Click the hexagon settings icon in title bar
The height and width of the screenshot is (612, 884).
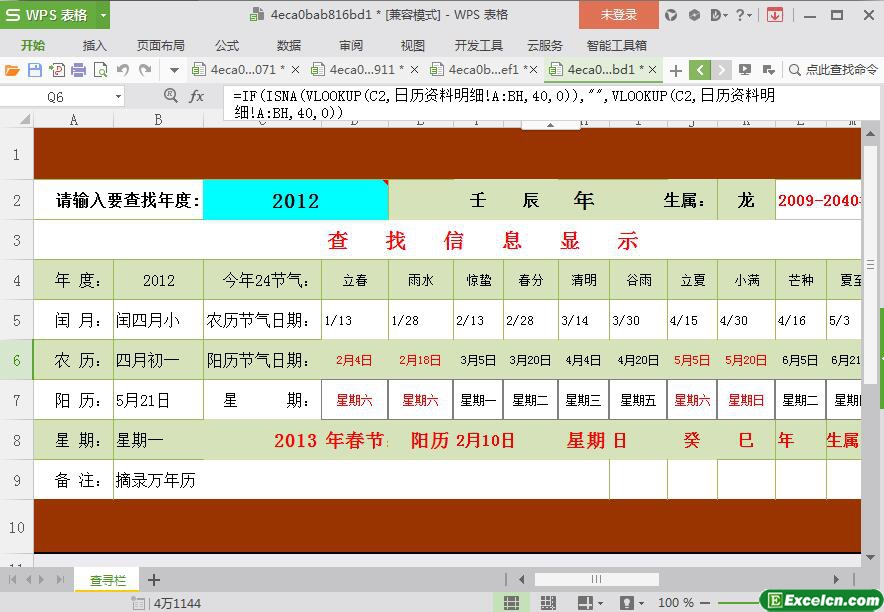[x=695, y=15]
